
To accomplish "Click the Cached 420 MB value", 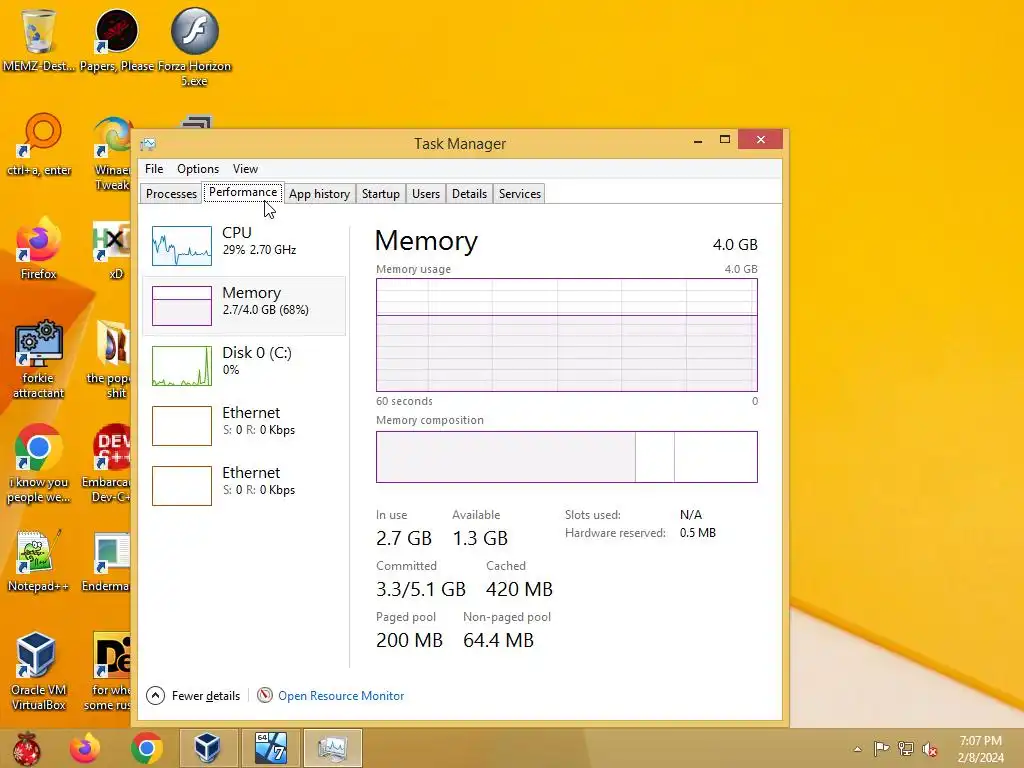I will 519,589.
